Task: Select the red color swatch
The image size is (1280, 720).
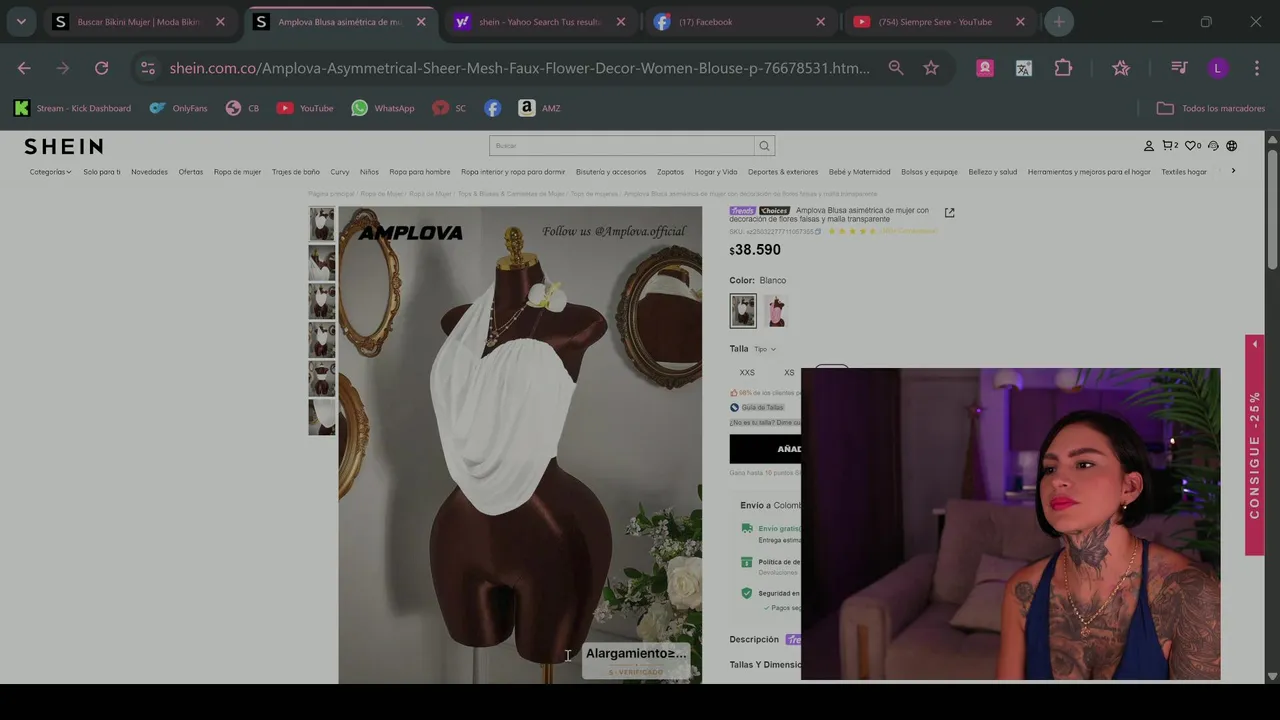Action: pos(776,311)
